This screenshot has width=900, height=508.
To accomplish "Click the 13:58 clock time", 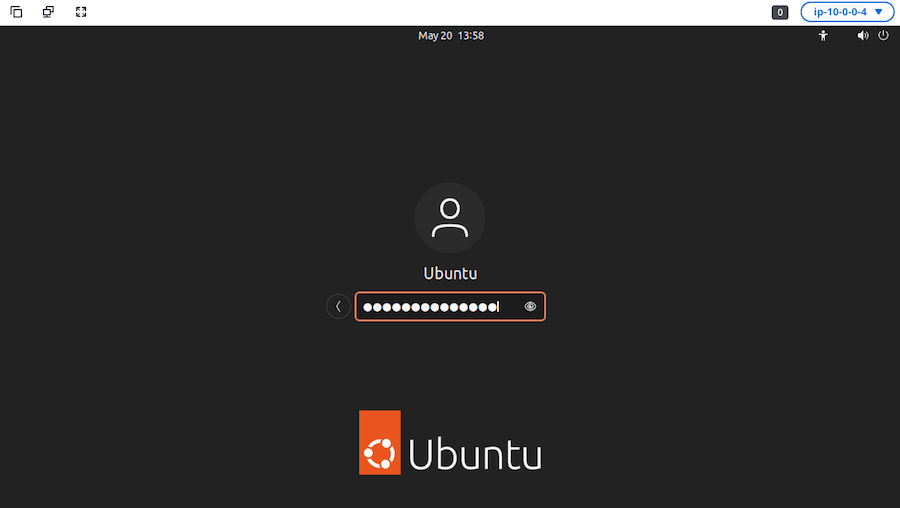I will click(x=471, y=36).
